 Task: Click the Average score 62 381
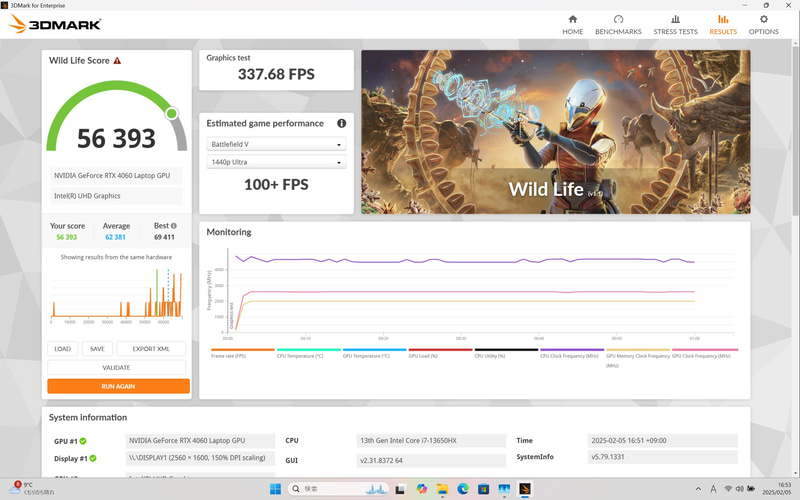(115, 237)
